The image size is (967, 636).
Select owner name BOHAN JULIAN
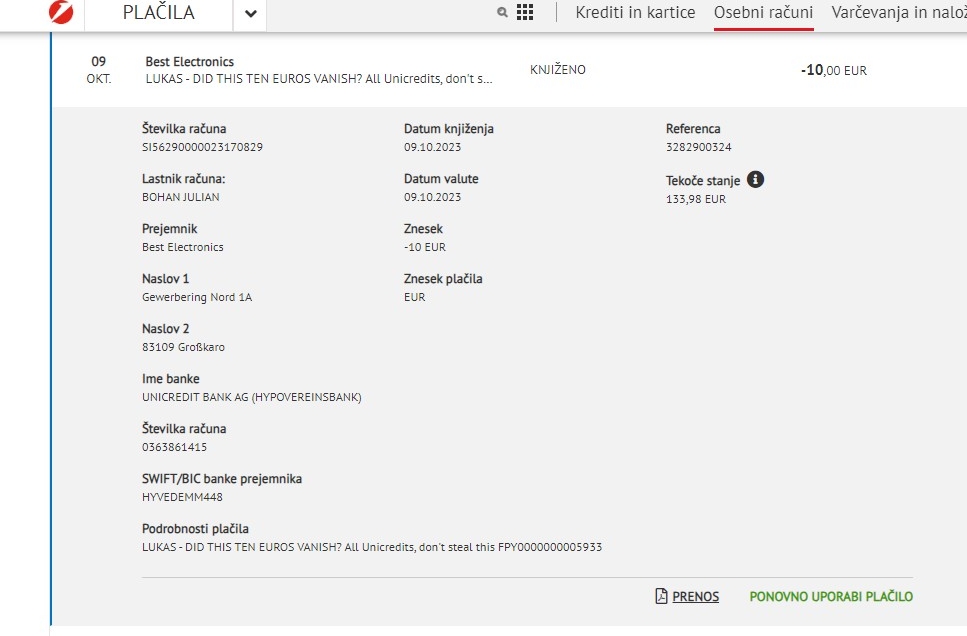tap(181, 197)
